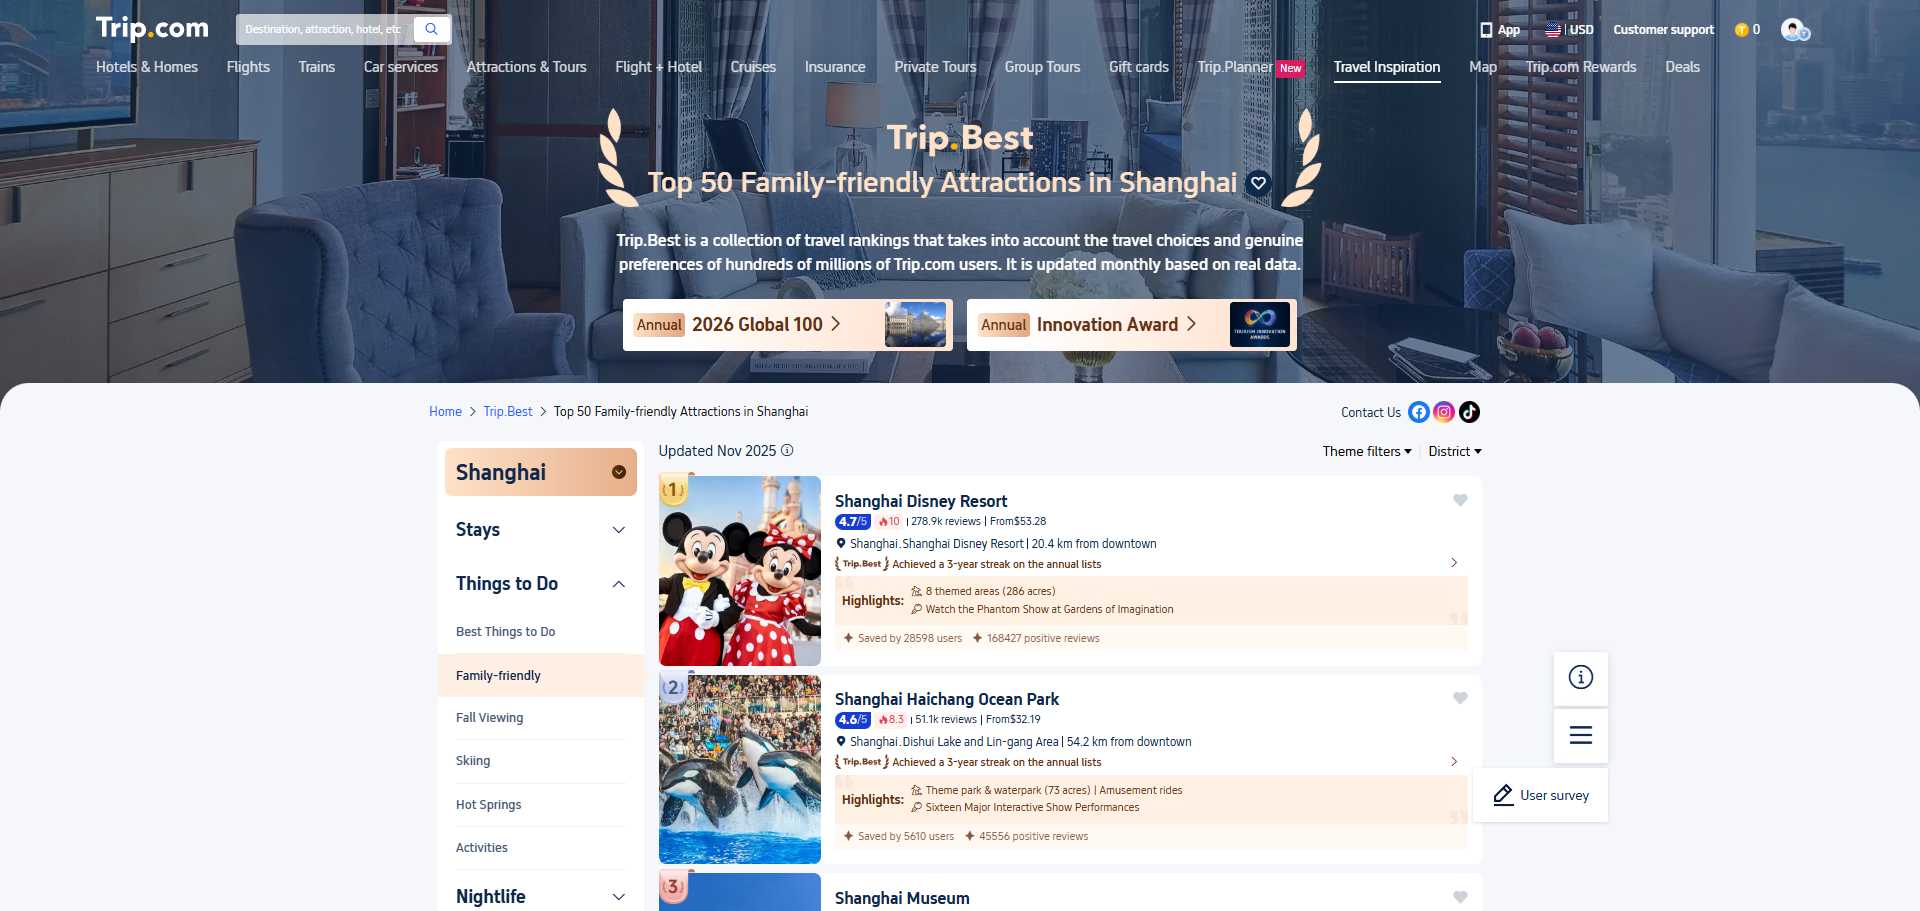Viewport: 1920px width, 911px height.
Task: Click the Instagram icon next to Contact Us
Action: 1443,412
